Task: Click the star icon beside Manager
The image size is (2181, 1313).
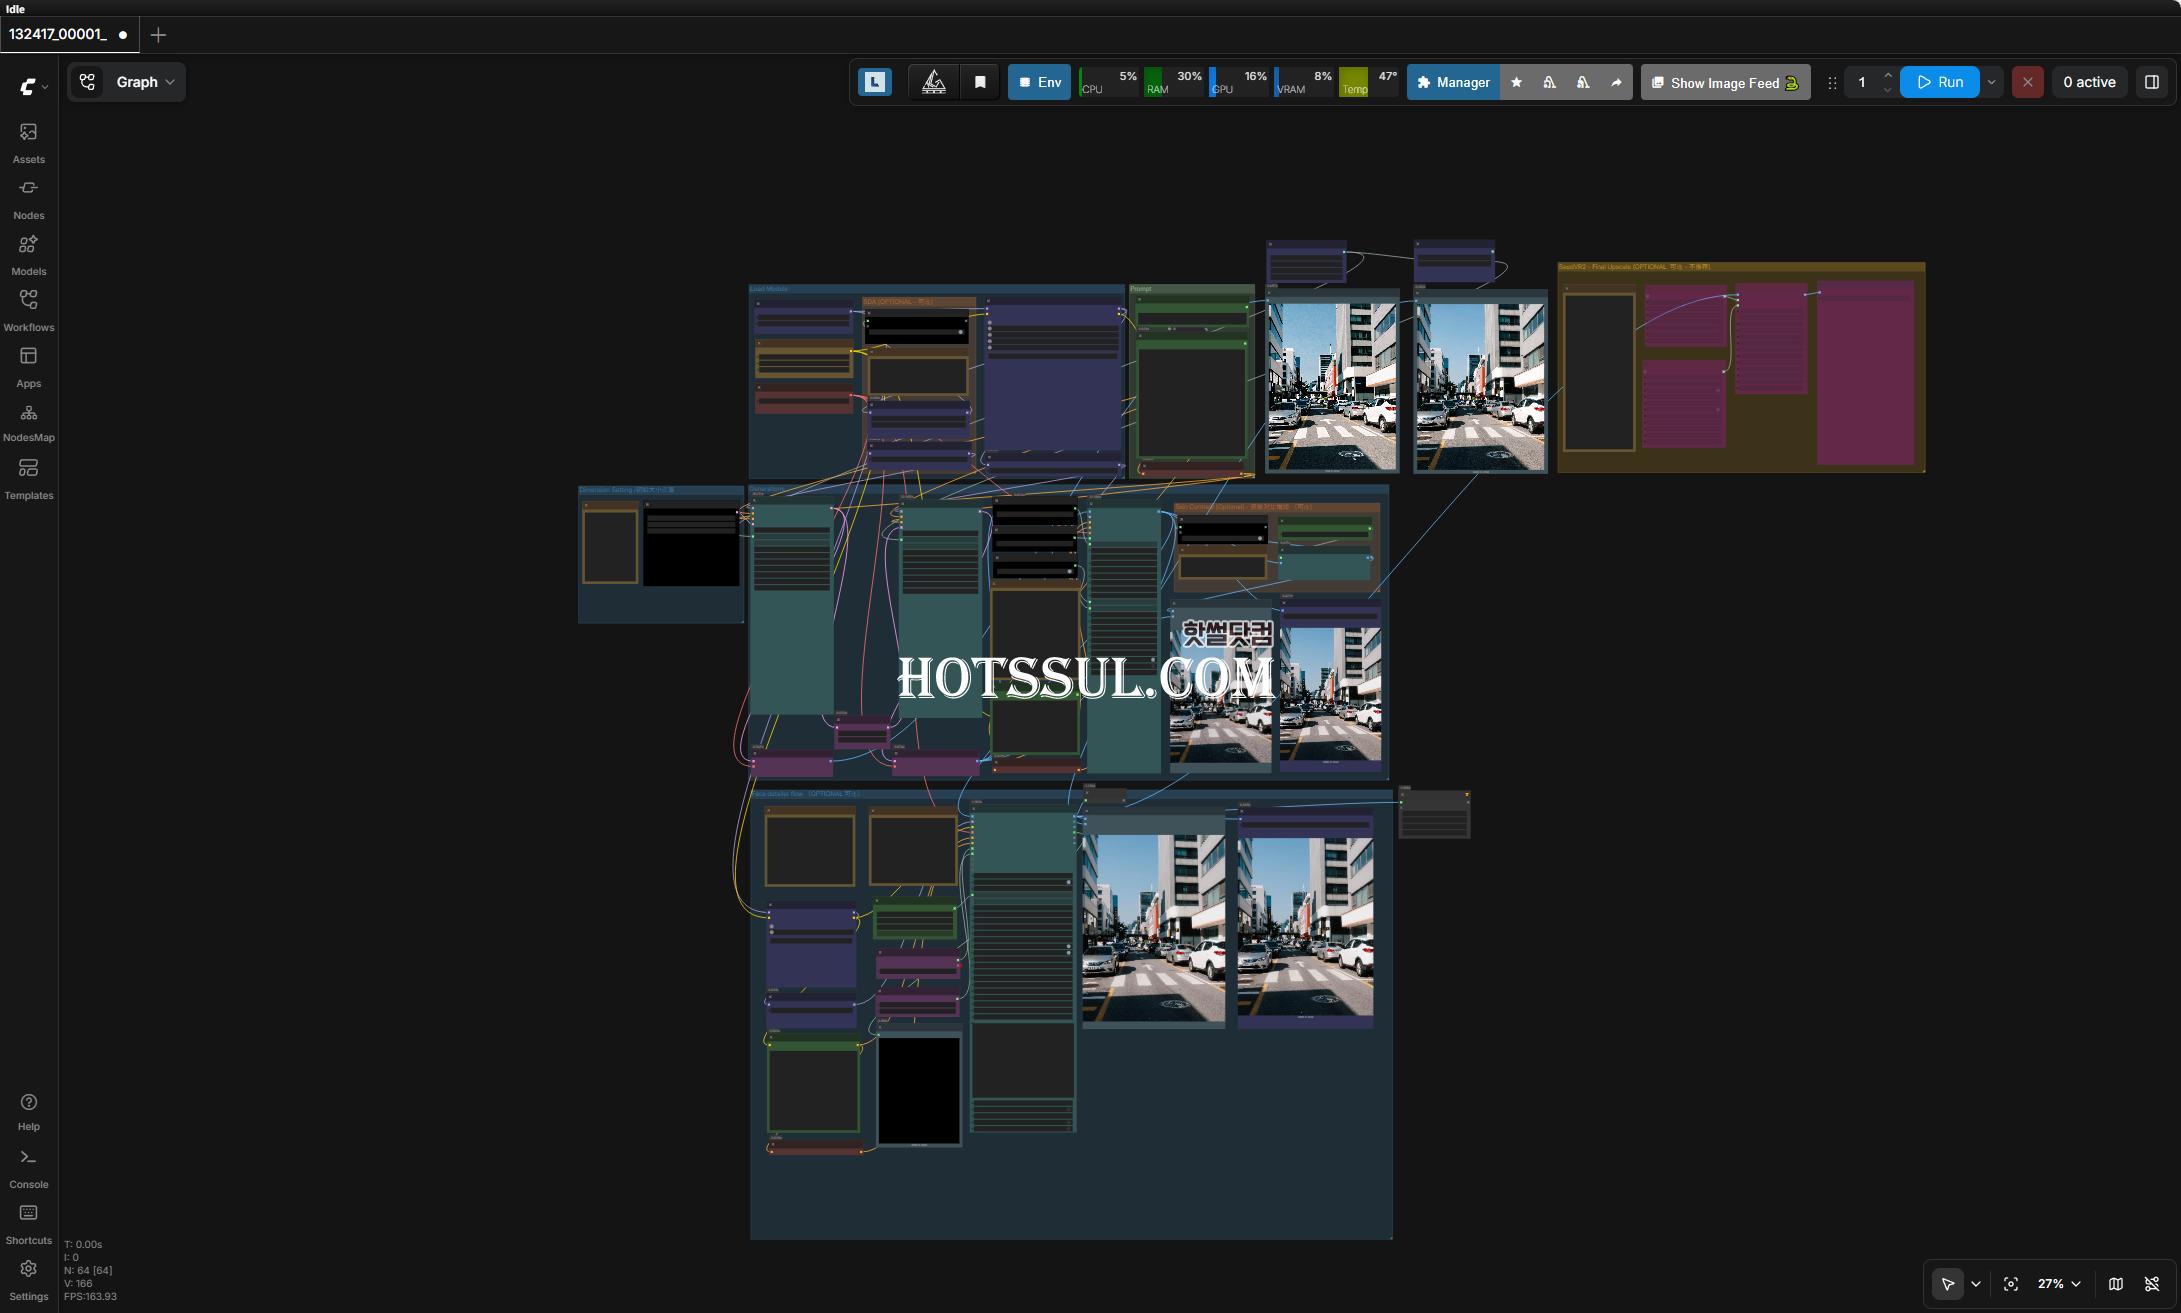Action: point(1516,82)
